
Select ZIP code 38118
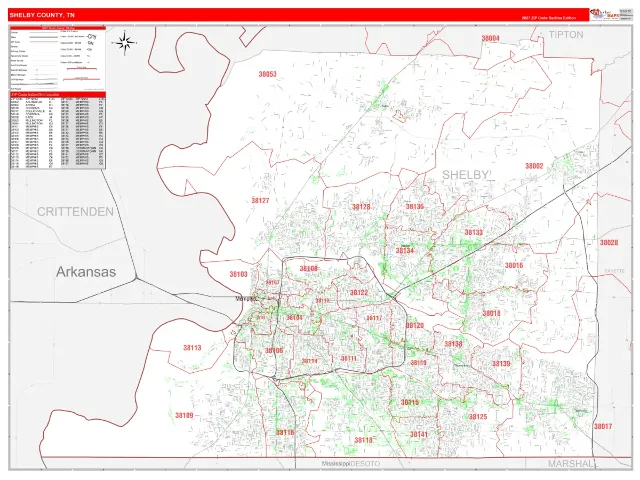[x=363, y=440]
